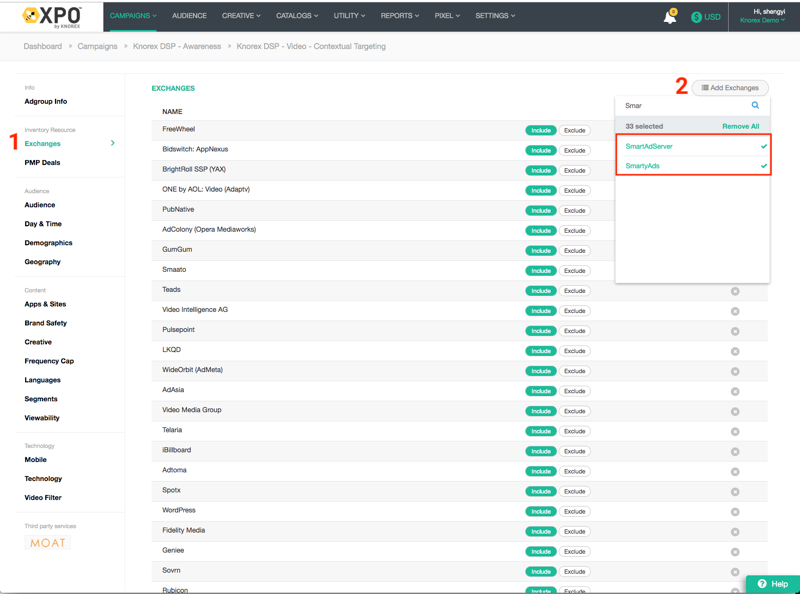This screenshot has width=800, height=594.
Task: Click the exchange search input field
Action: (x=684, y=105)
